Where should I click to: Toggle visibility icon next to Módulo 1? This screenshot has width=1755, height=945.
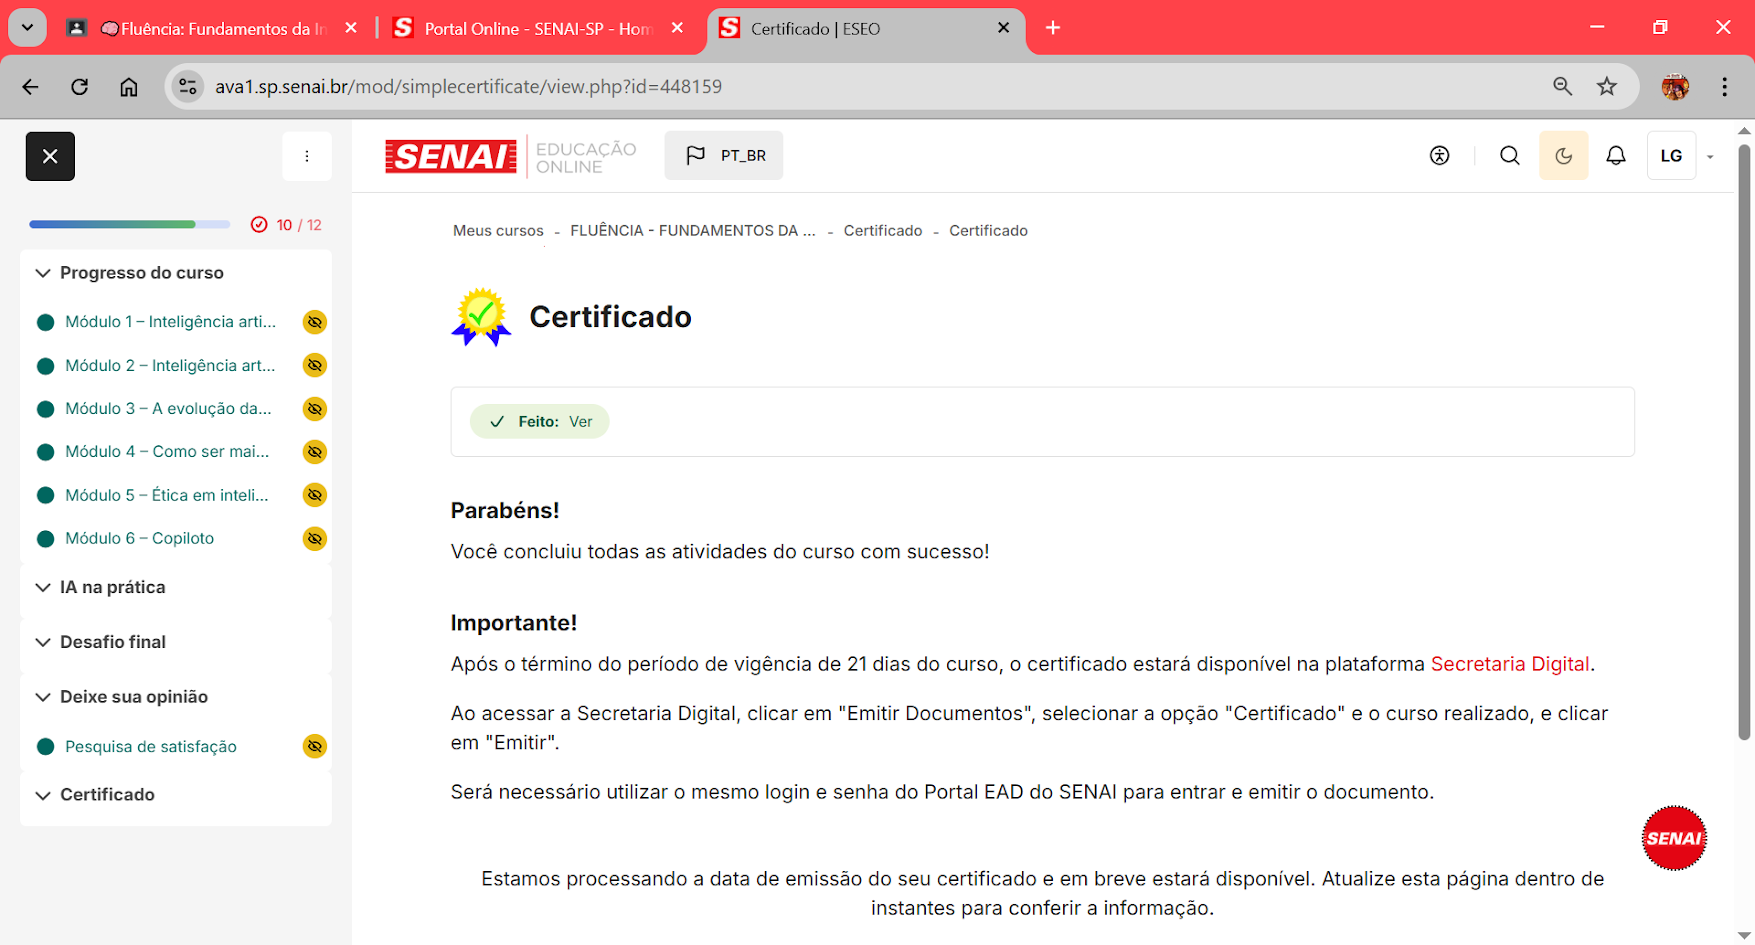pyautogui.click(x=314, y=322)
